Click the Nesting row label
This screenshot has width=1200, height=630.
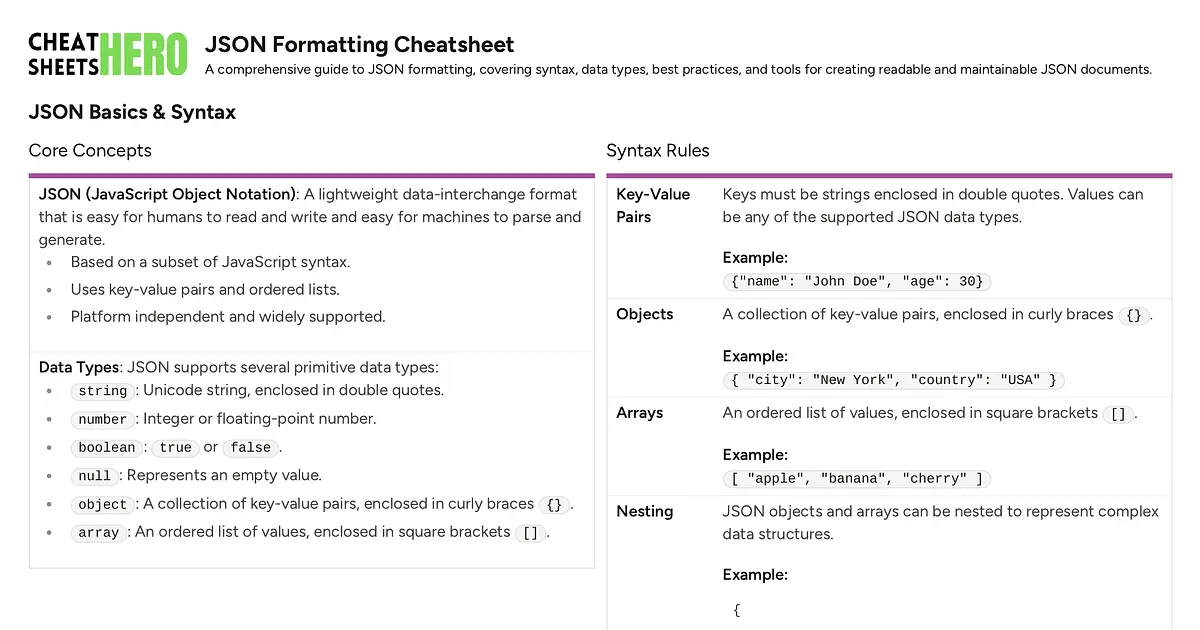[x=645, y=511]
